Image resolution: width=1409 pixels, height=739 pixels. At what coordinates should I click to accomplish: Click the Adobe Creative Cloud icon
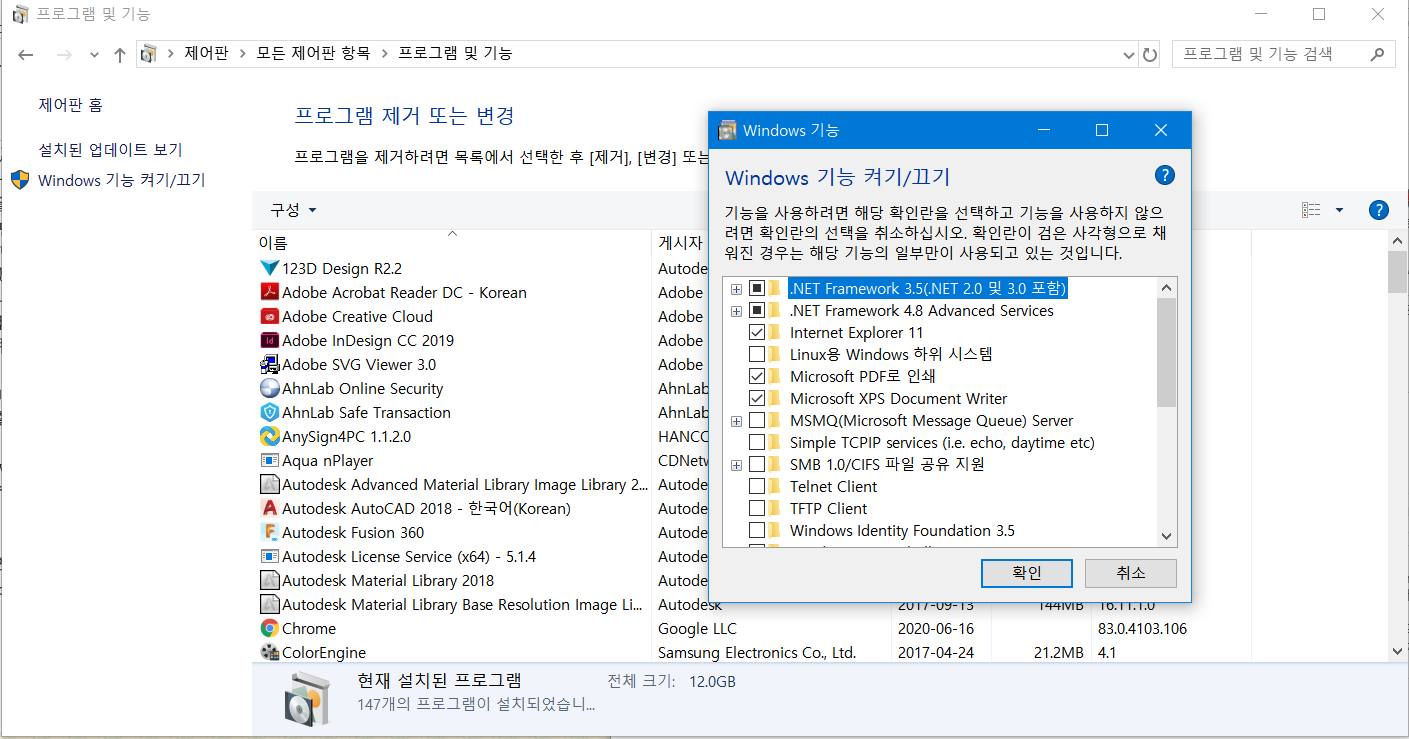(x=269, y=316)
